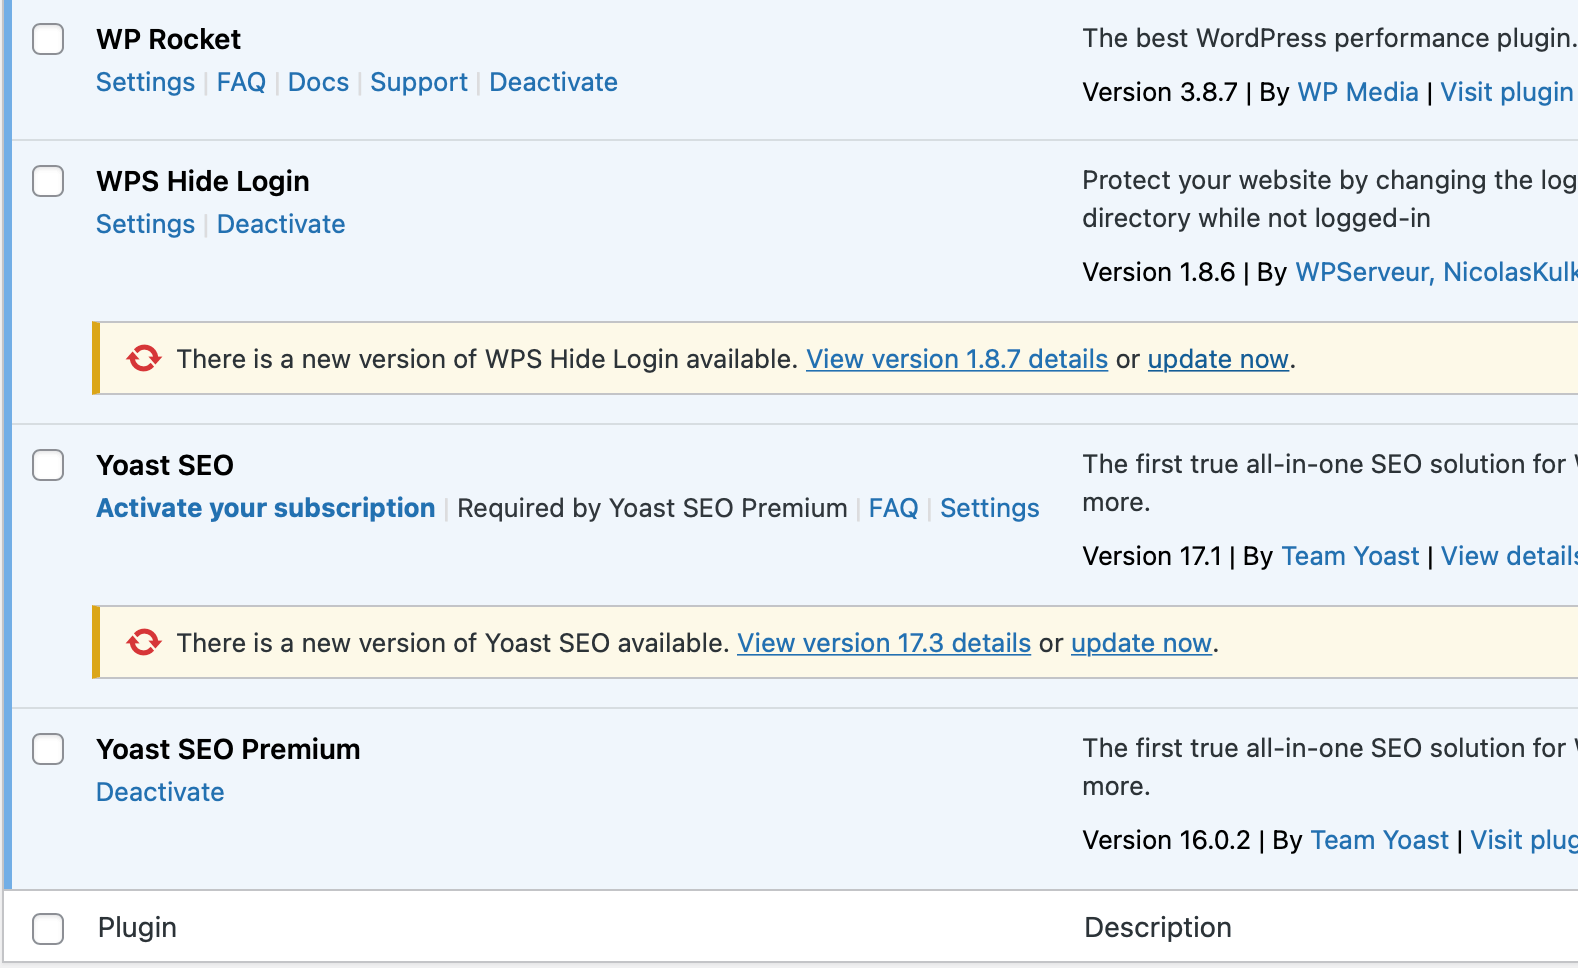The height and width of the screenshot is (968, 1578).
Task: Deactivate Yoast SEO Premium
Action: [x=160, y=792]
